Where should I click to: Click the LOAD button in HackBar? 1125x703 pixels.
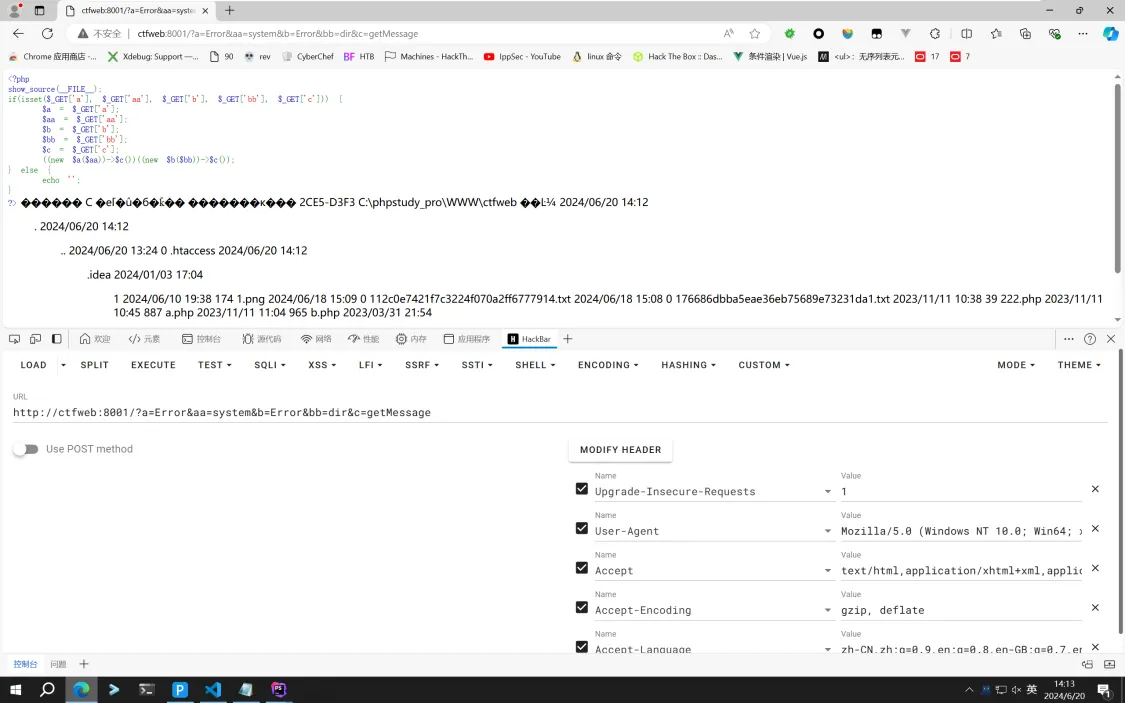(x=33, y=365)
